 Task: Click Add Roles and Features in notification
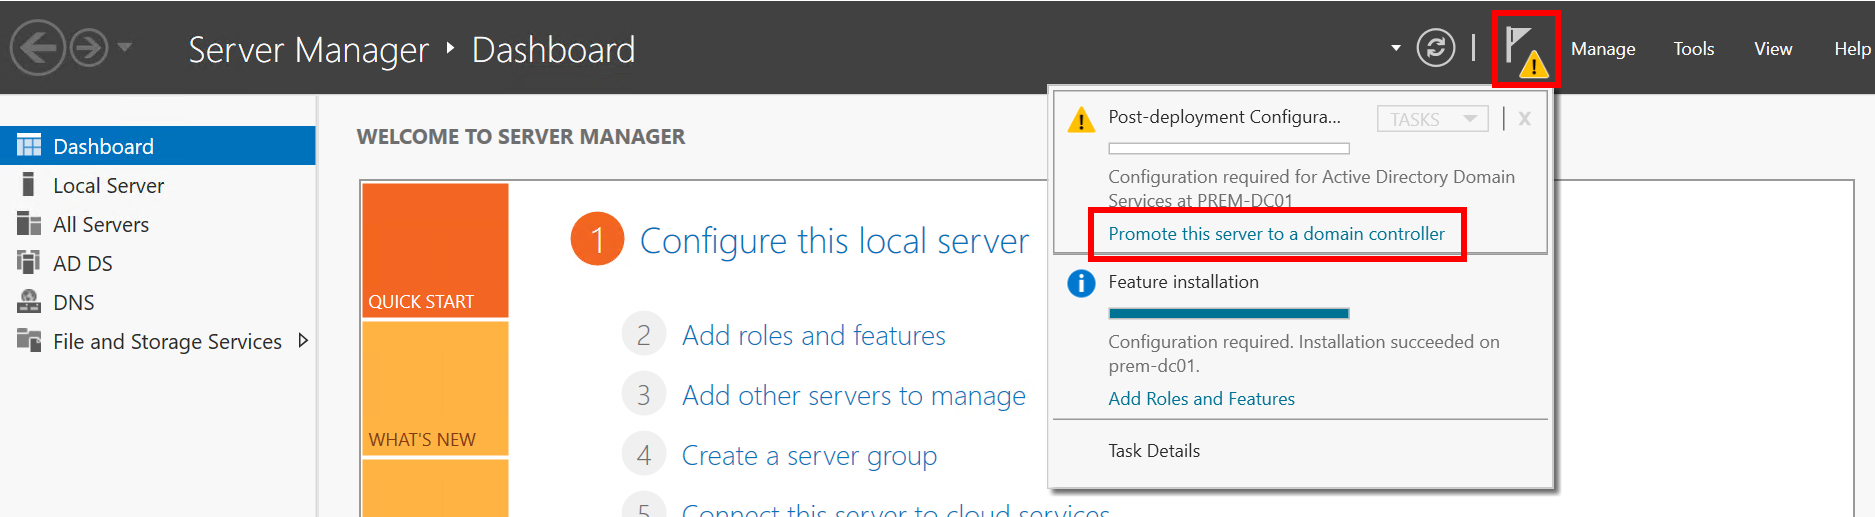click(1201, 399)
